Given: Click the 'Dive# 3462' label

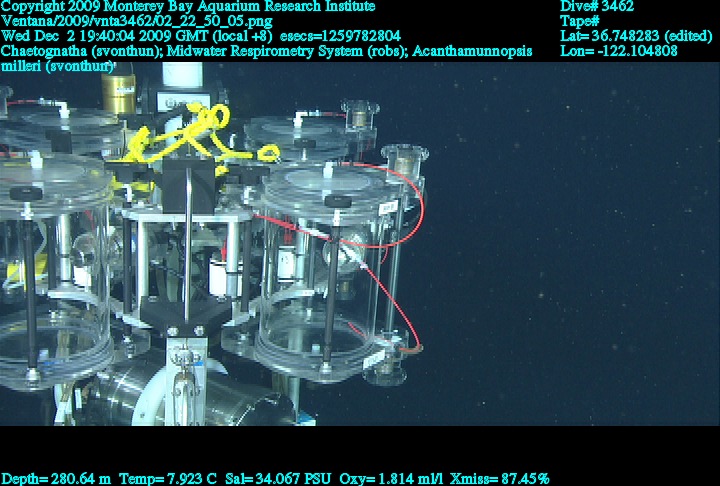Looking at the screenshot, I should tap(597, 6).
